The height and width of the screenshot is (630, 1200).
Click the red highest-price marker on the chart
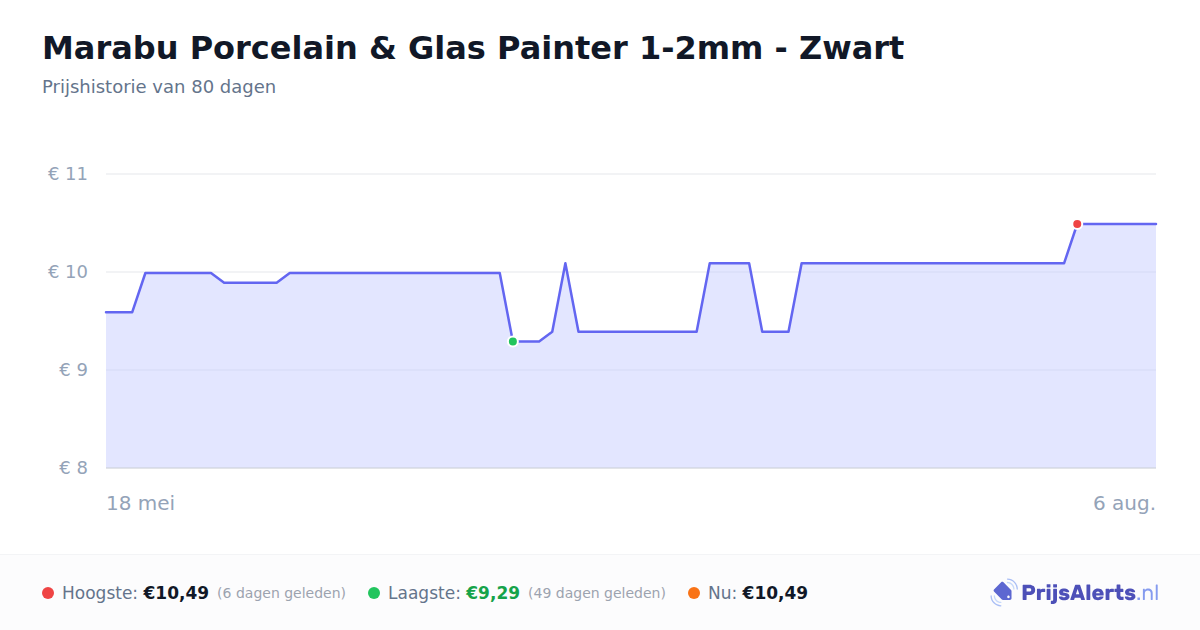(x=1077, y=224)
